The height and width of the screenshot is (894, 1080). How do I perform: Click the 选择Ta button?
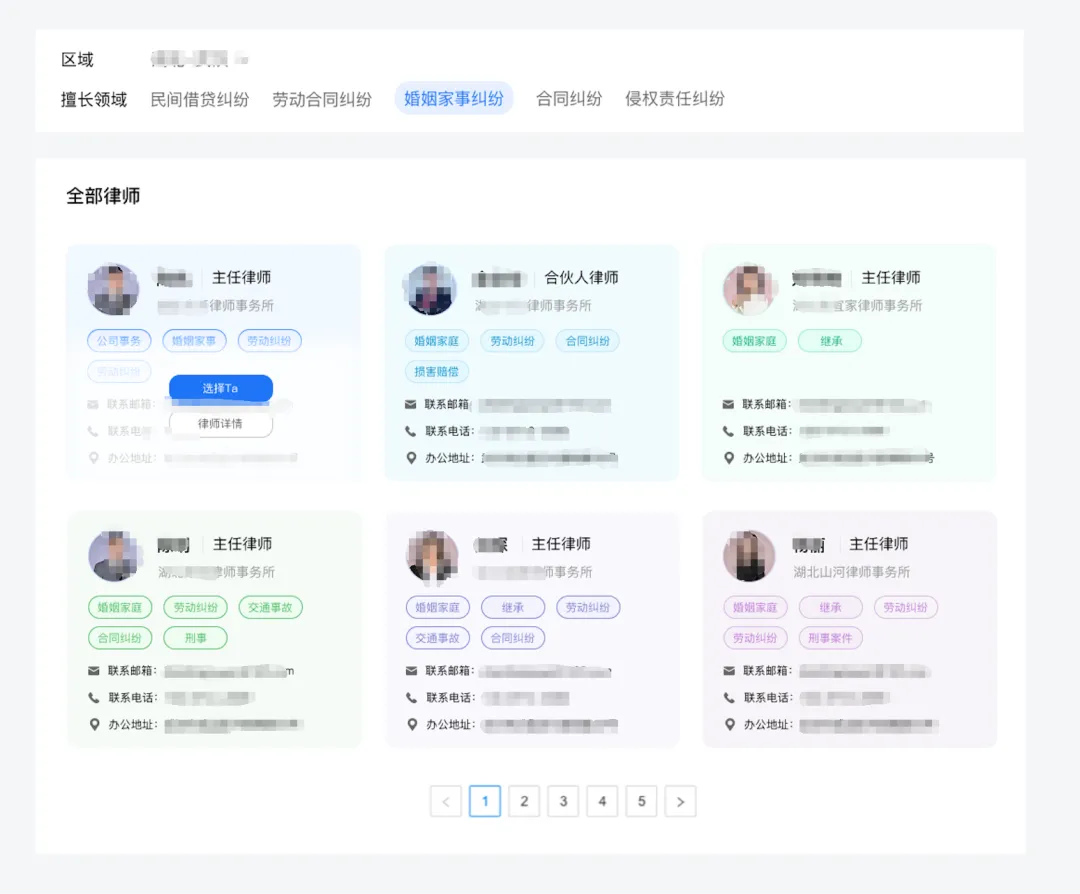click(x=221, y=388)
